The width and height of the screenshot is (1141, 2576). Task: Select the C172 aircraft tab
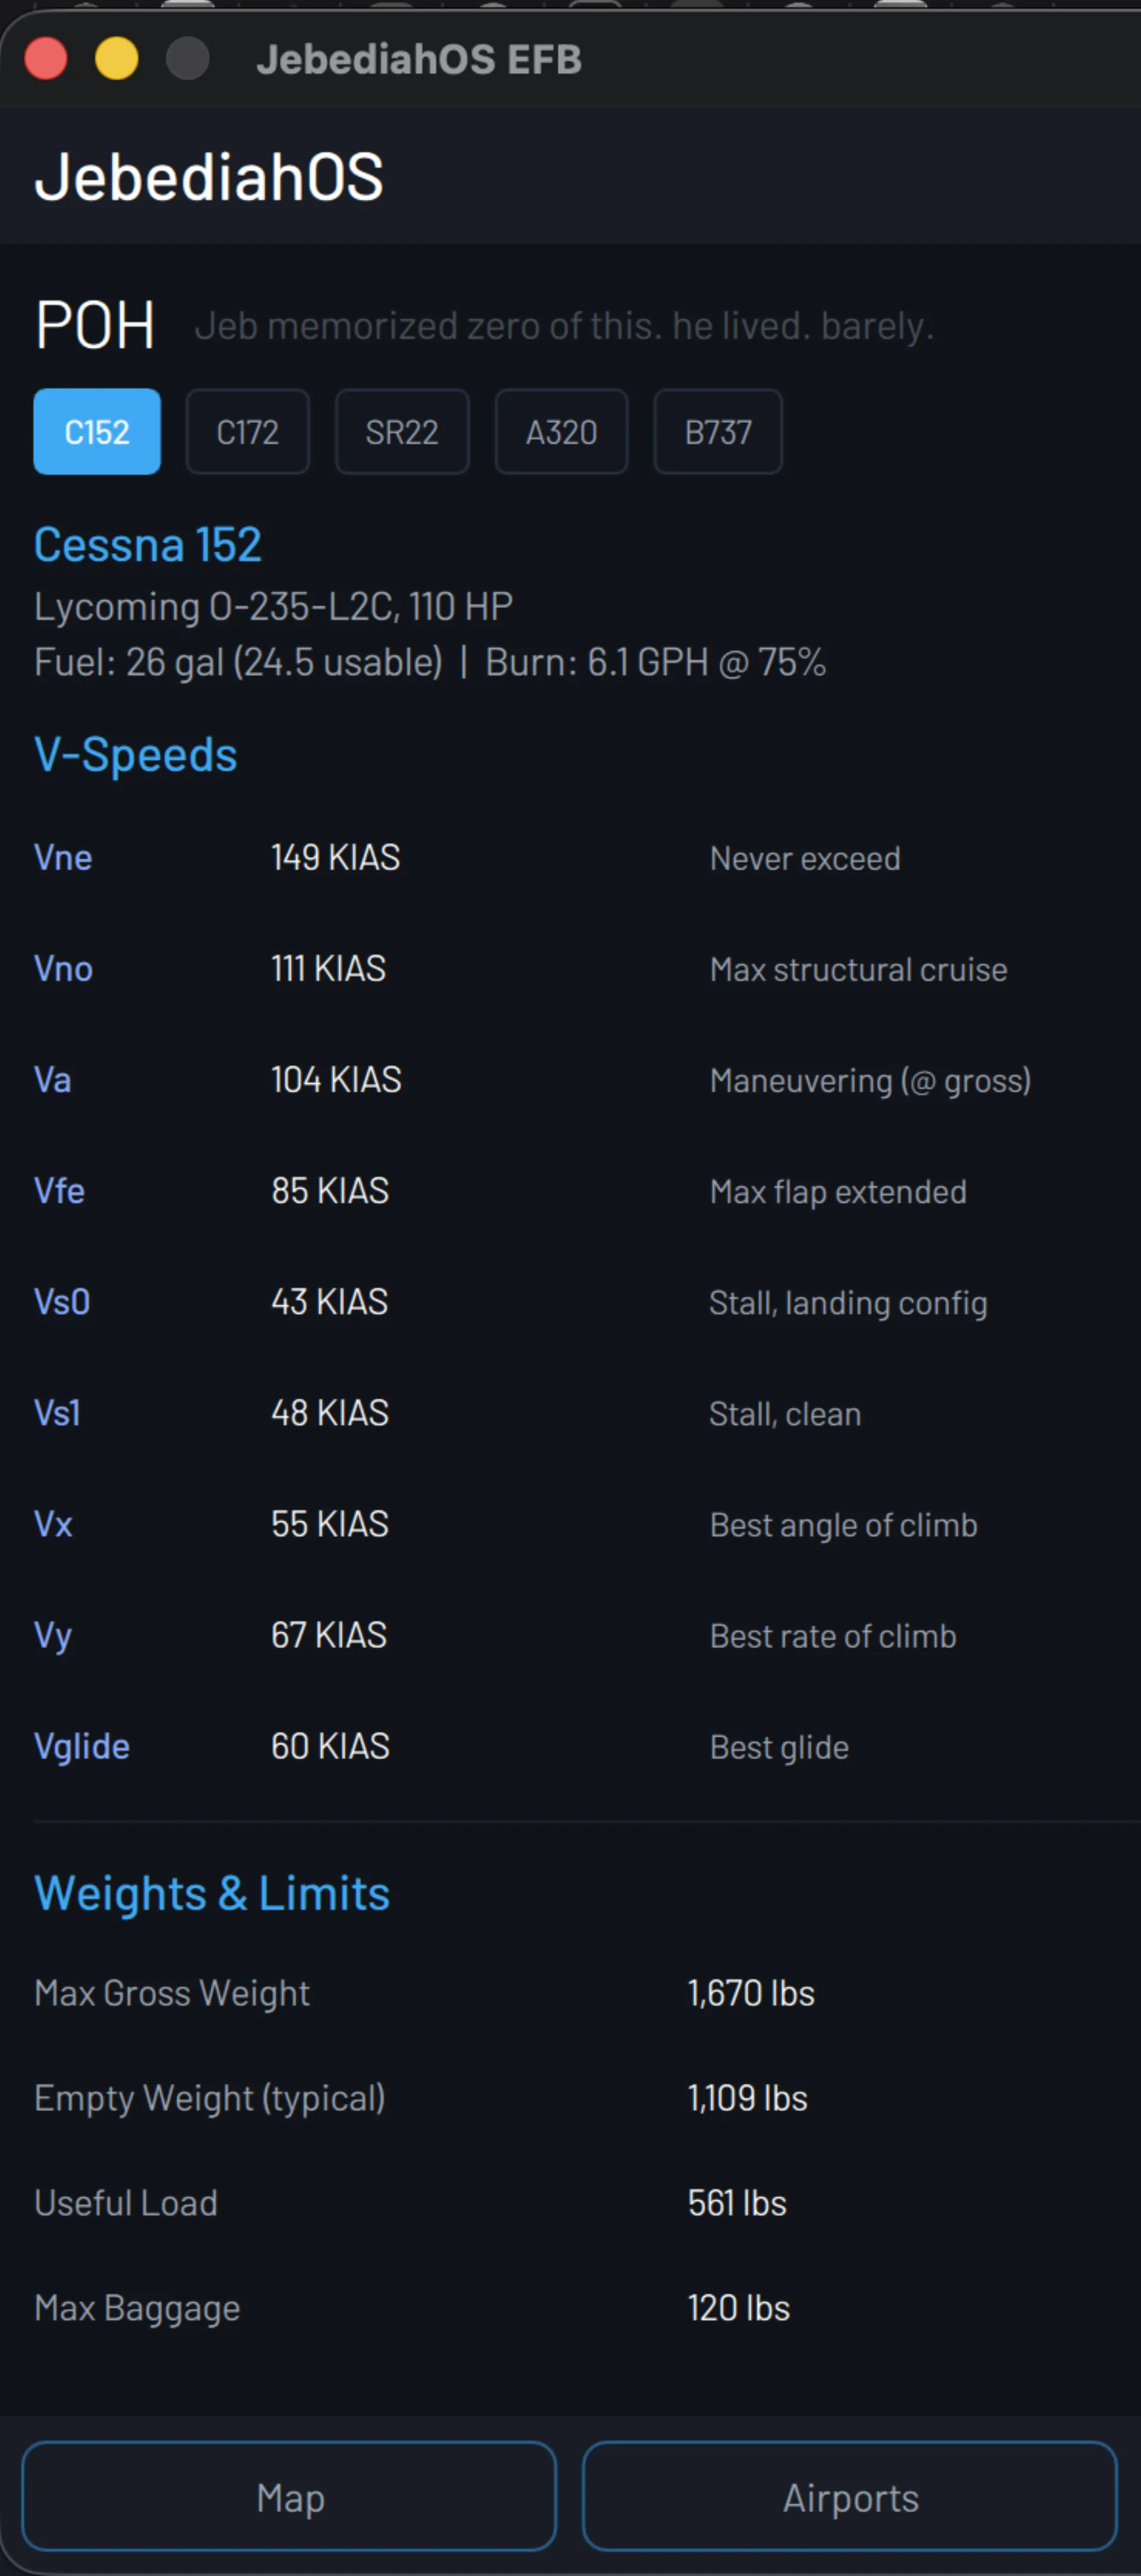point(248,432)
